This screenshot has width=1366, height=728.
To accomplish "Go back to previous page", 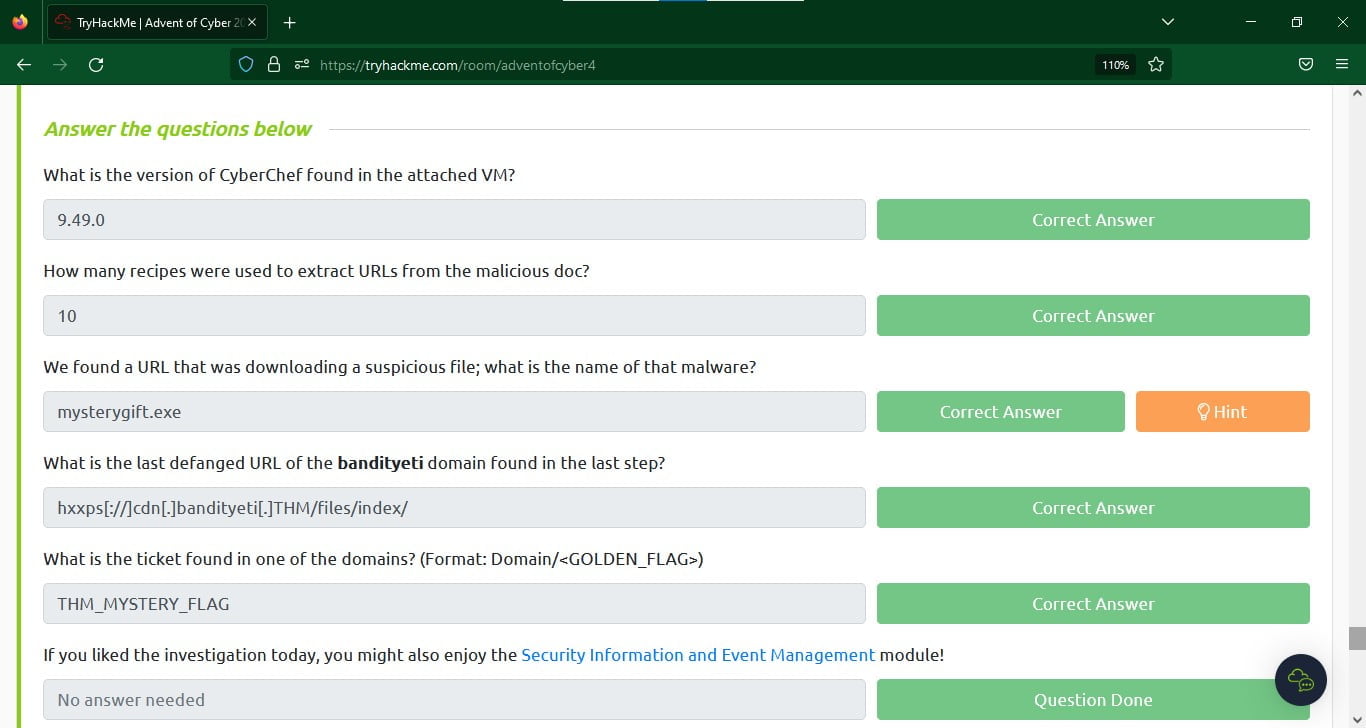I will point(24,64).
